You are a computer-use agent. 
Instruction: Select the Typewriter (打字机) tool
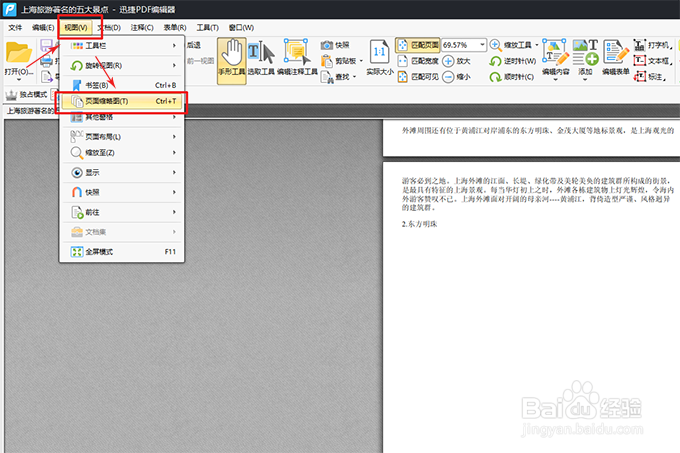point(652,45)
